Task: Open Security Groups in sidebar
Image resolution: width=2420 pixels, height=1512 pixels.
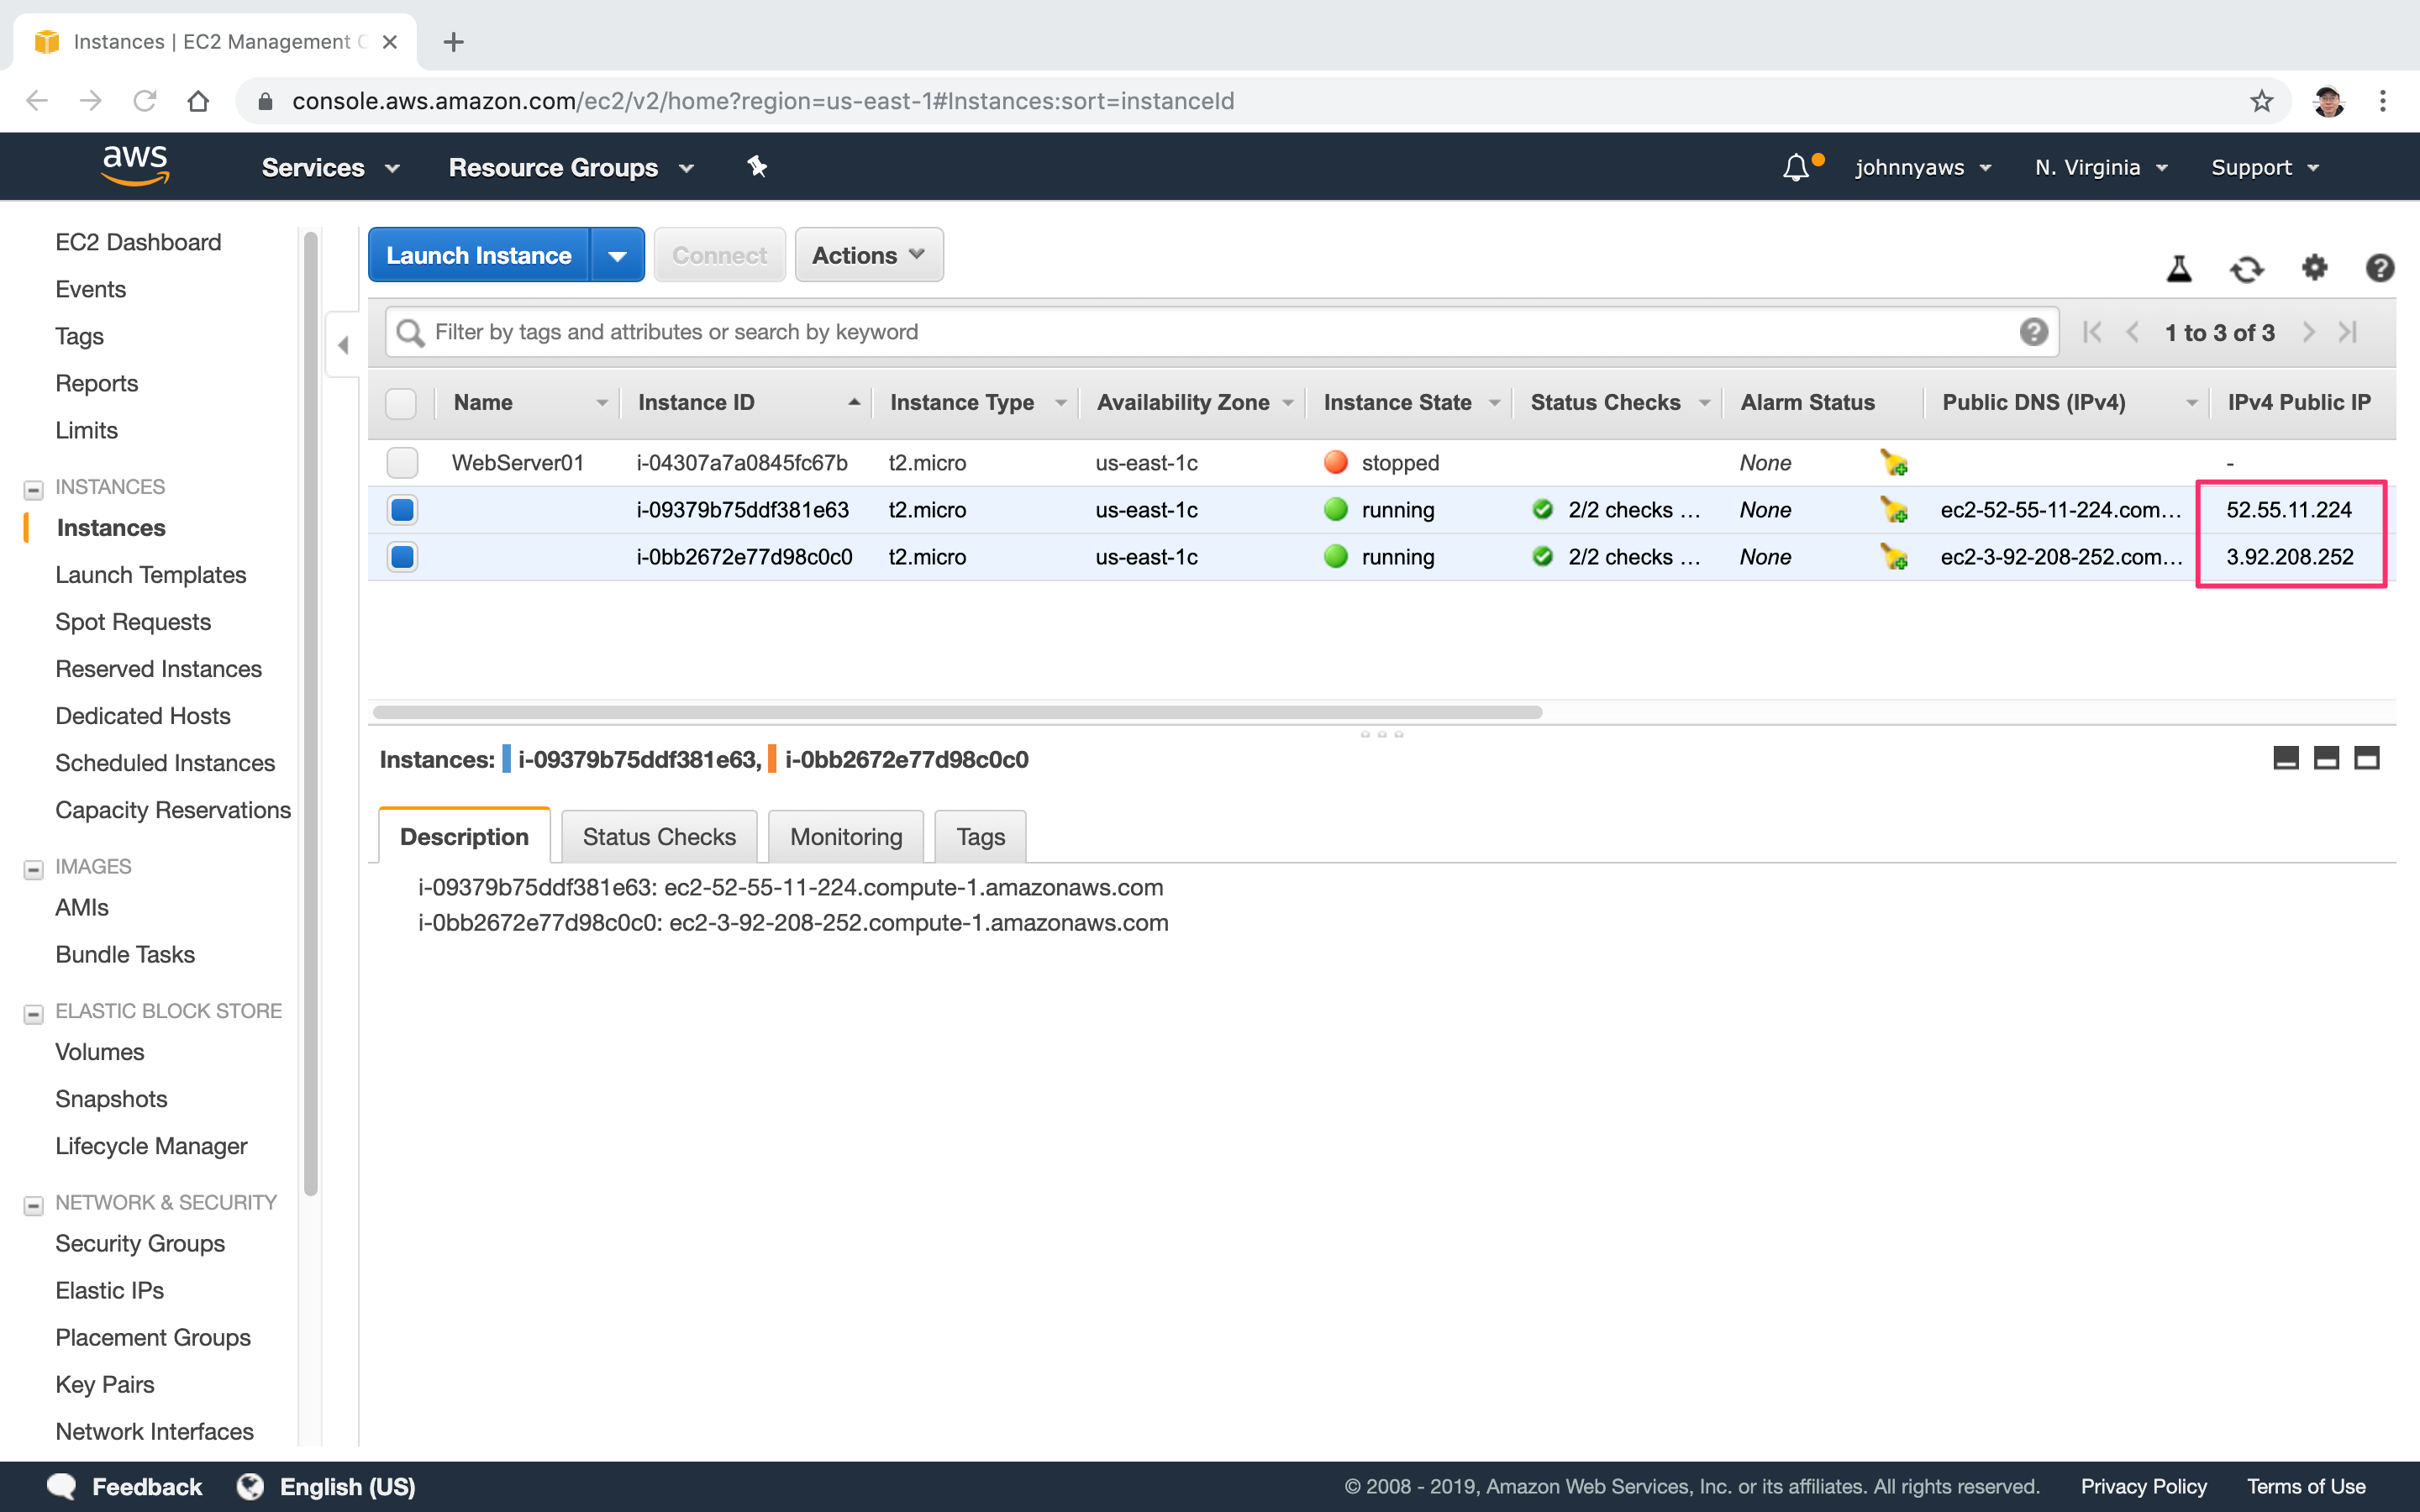Action: coord(140,1244)
